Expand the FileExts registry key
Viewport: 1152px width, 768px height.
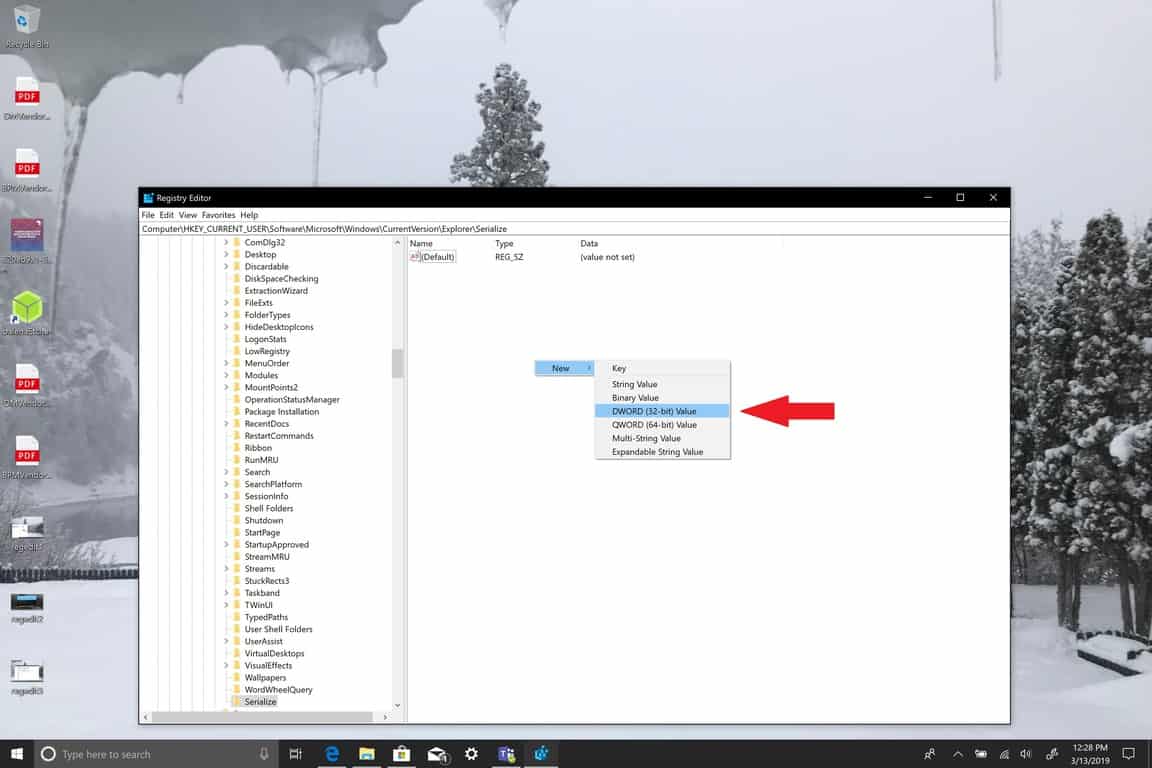pyautogui.click(x=226, y=303)
